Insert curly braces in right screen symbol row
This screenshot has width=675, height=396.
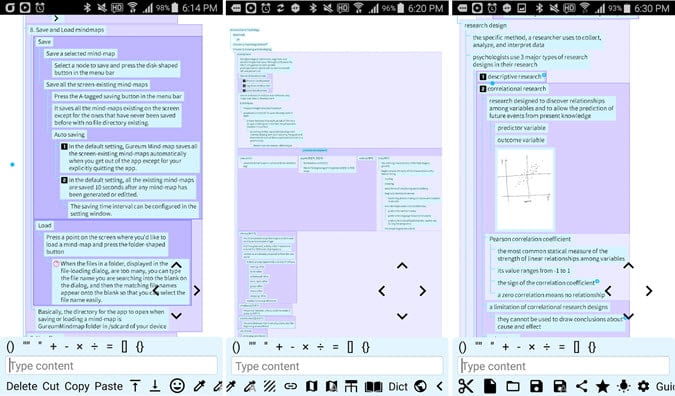pos(592,347)
